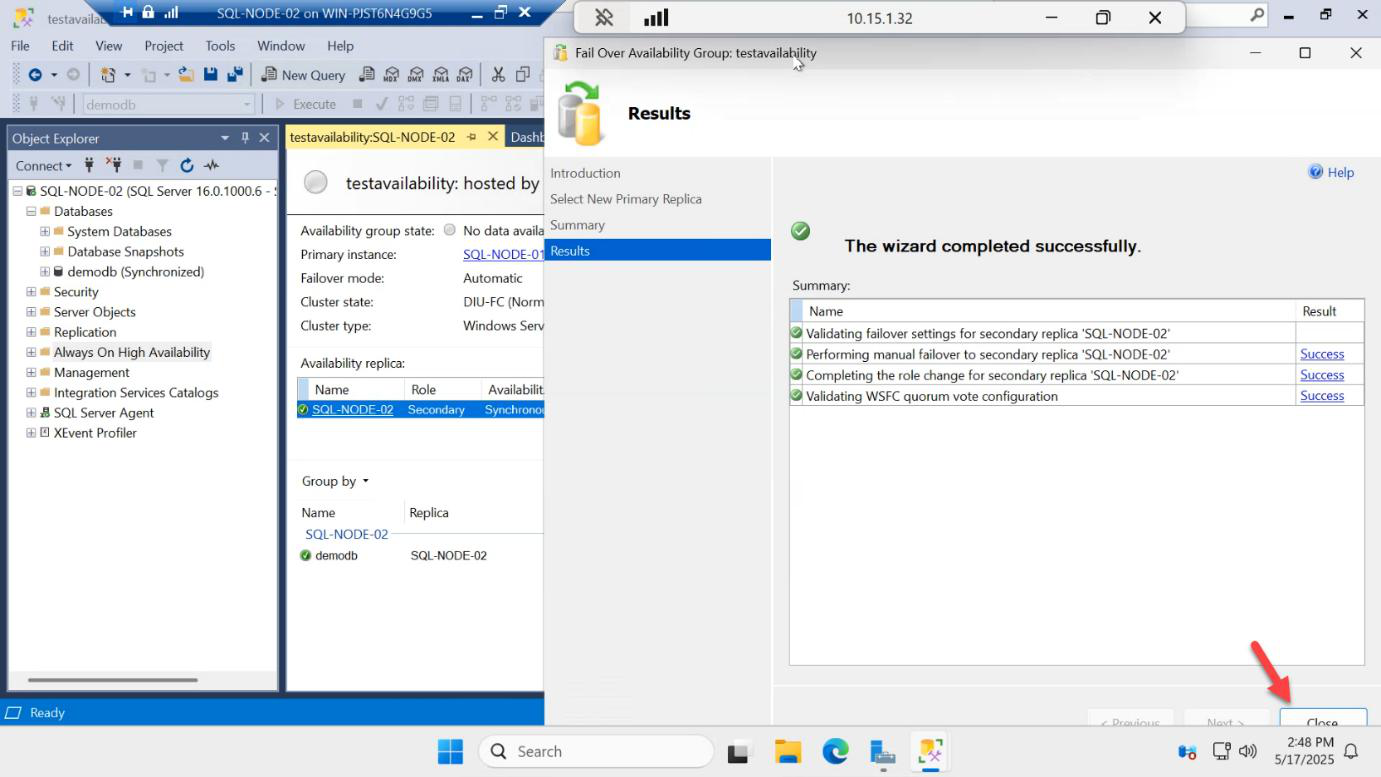
Task: Click the Help link in wizard
Action: point(1341,172)
